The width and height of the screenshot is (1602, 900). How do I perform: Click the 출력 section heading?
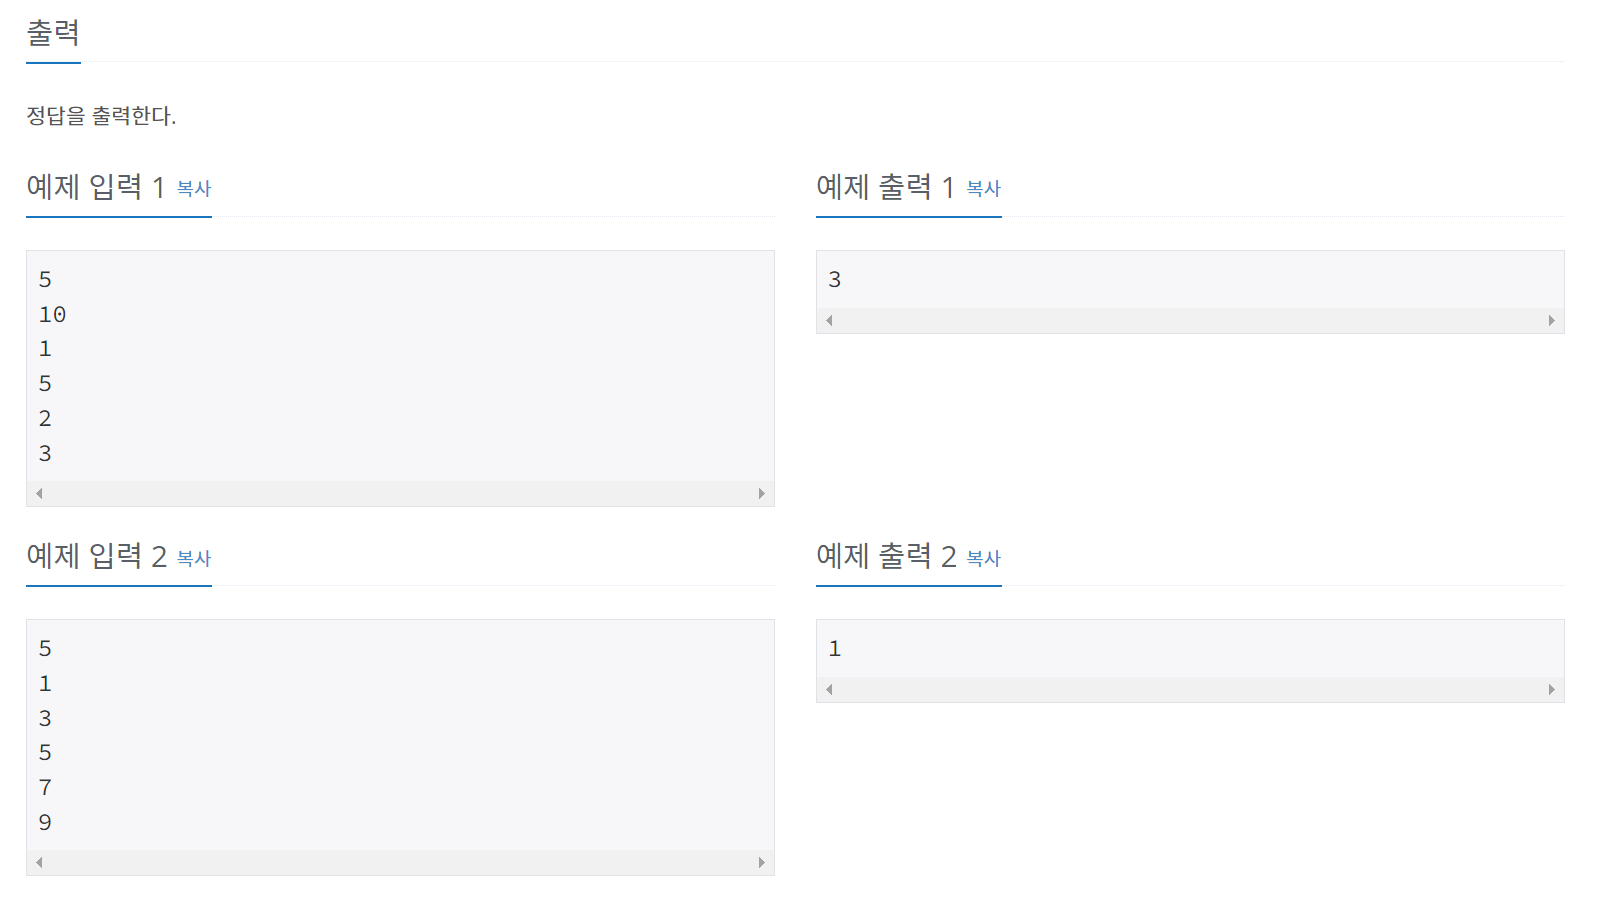tap(52, 33)
